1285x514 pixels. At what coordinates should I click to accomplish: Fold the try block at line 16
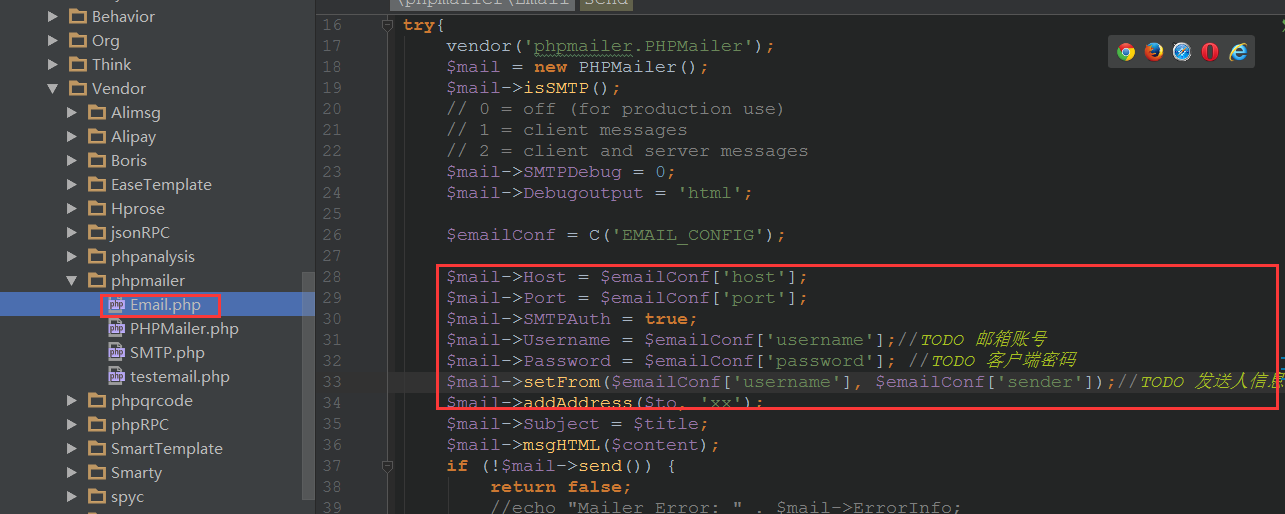[387, 26]
